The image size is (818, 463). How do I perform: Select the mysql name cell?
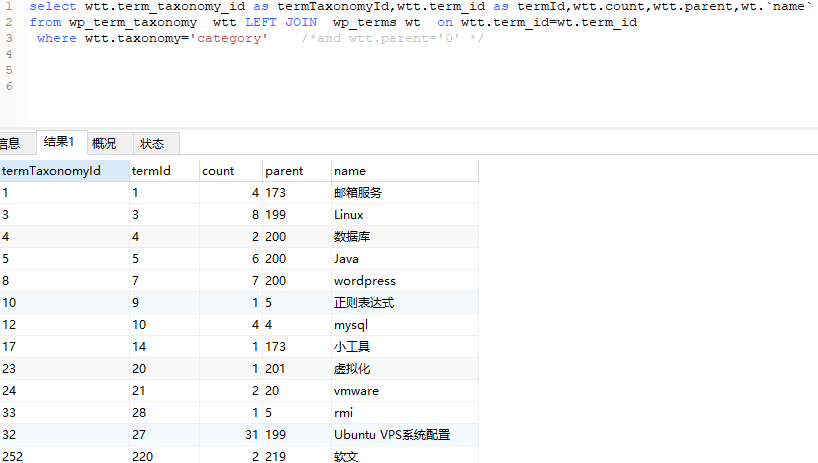[x=405, y=324]
